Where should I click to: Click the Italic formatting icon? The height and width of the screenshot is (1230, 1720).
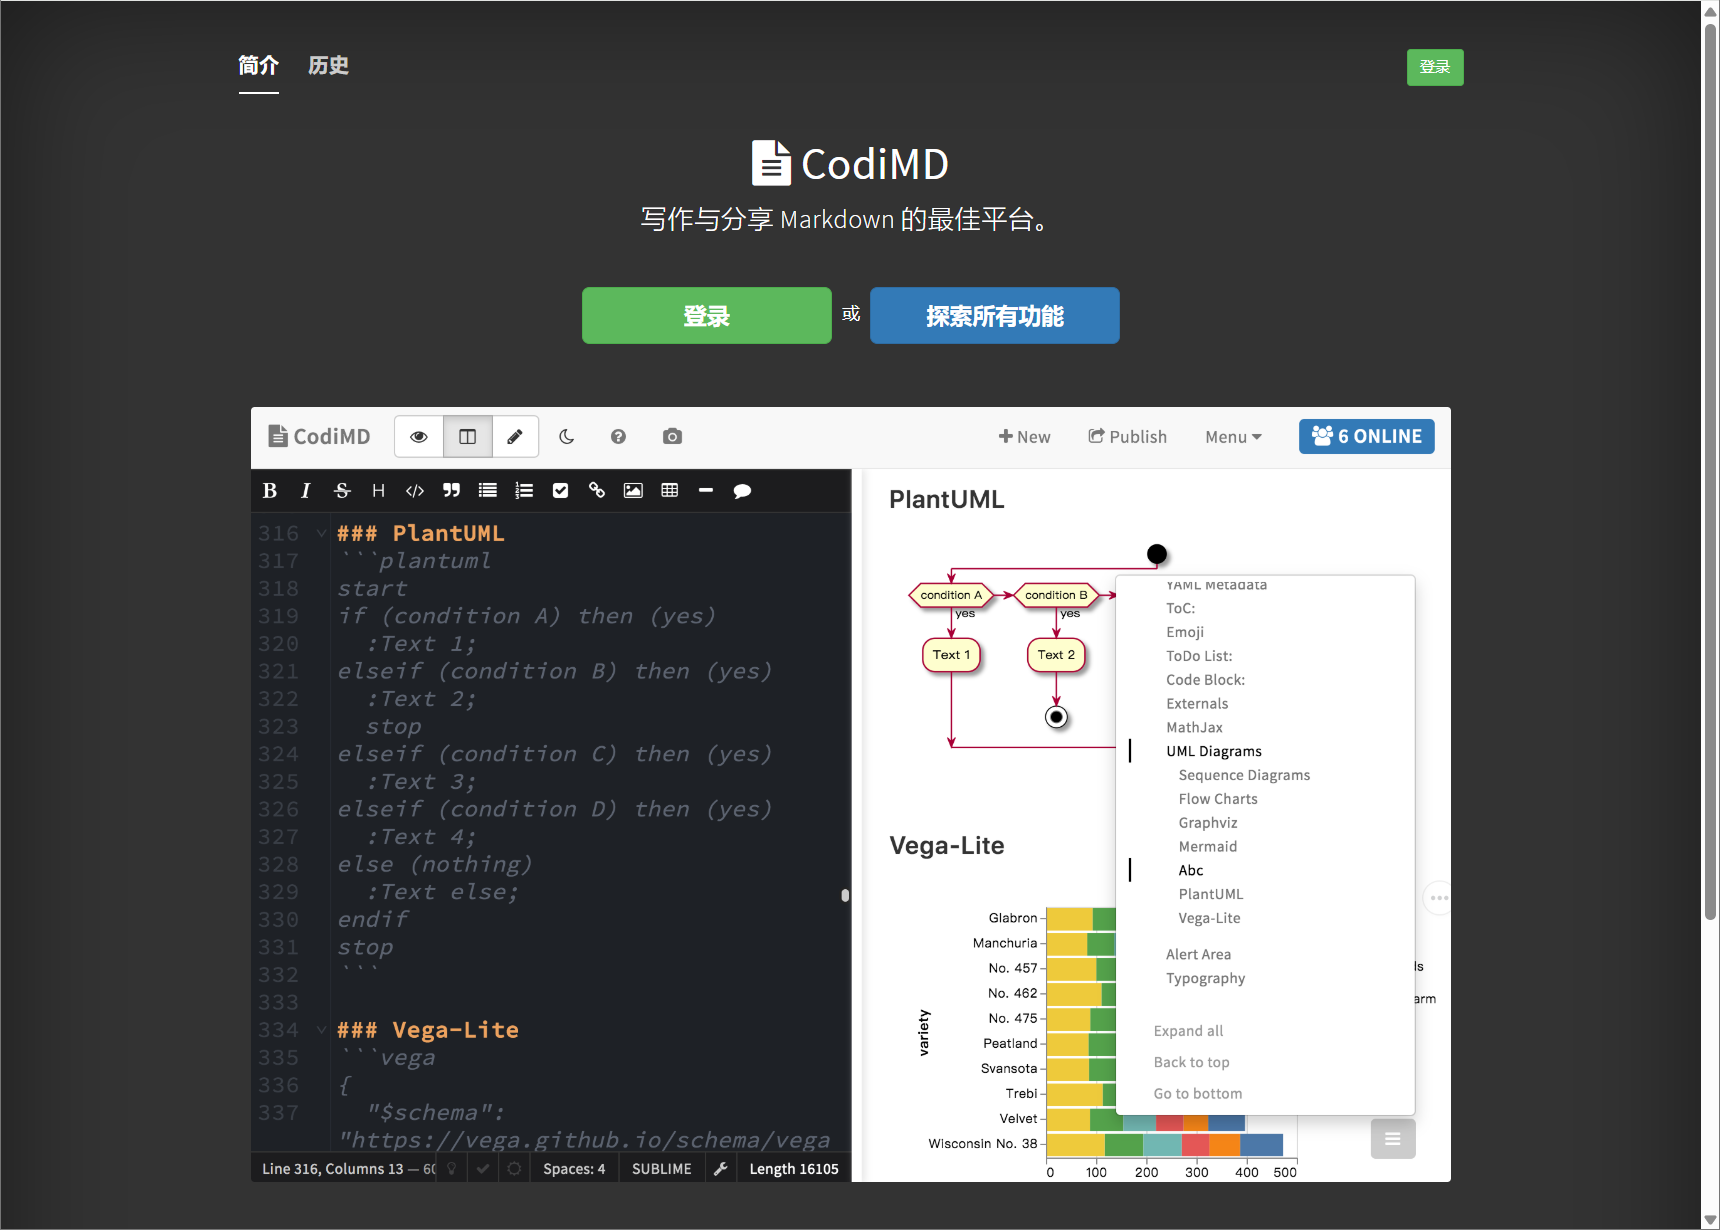click(x=305, y=491)
